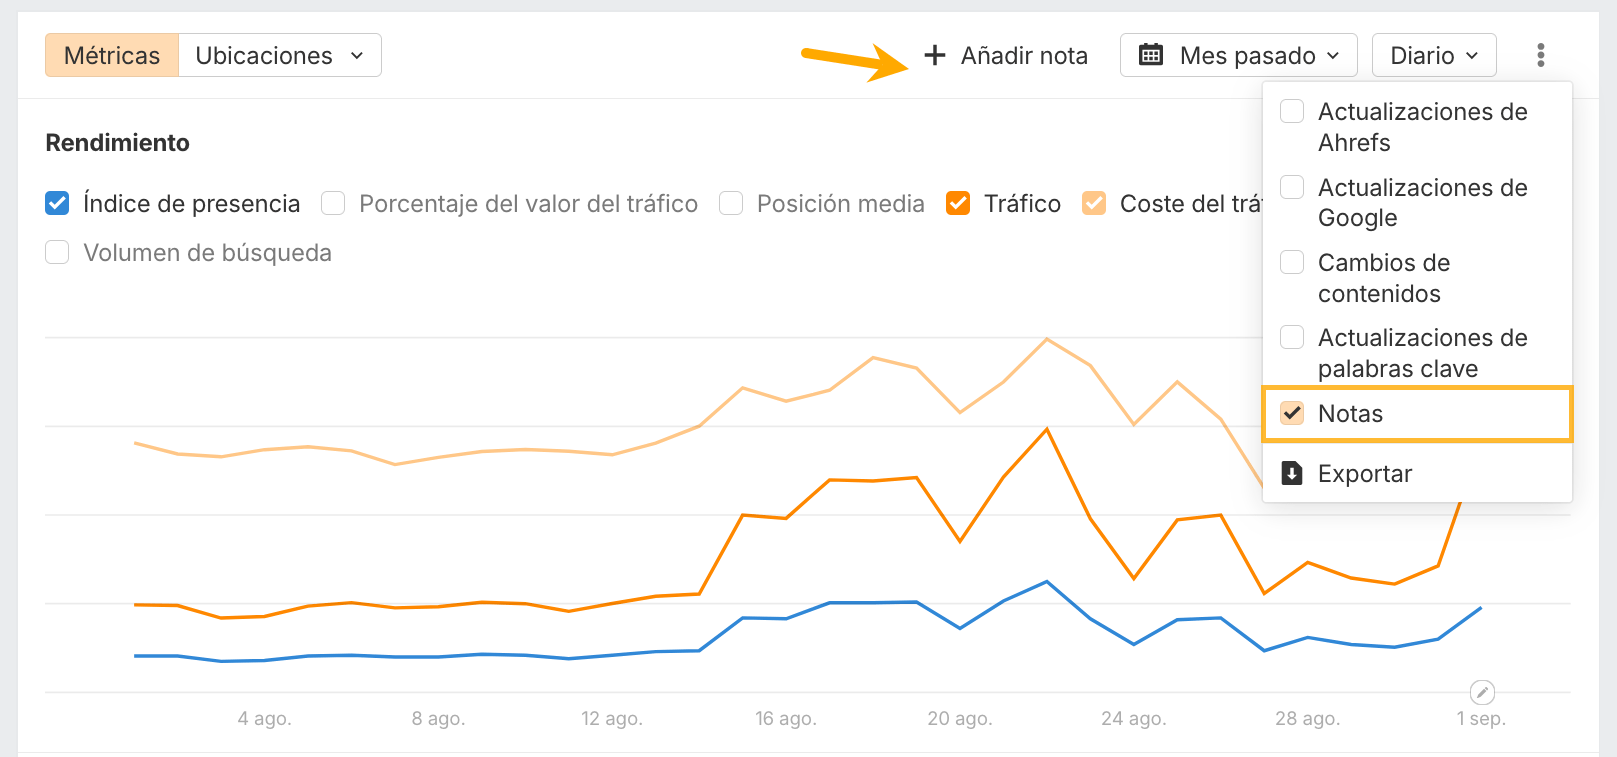Enable Porcentaje del valor del tráfico
Screen dimensions: 1617x757
point(332,203)
